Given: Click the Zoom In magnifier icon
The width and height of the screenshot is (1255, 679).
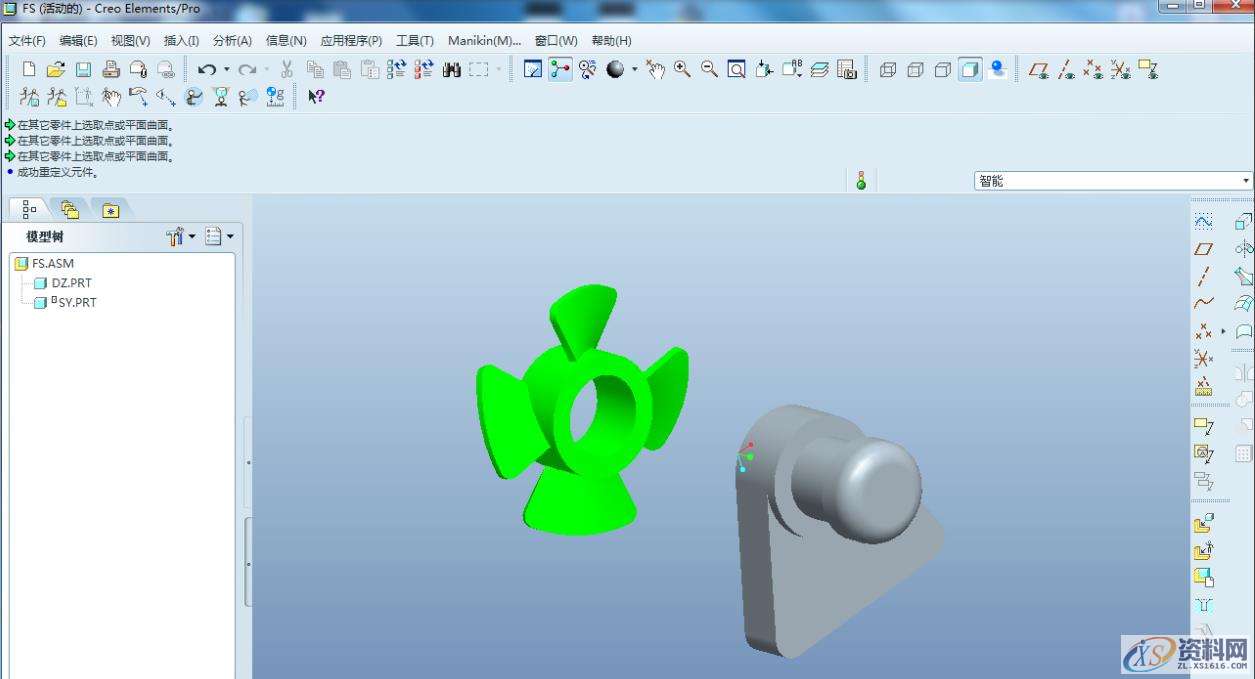Looking at the screenshot, I should point(682,69).
